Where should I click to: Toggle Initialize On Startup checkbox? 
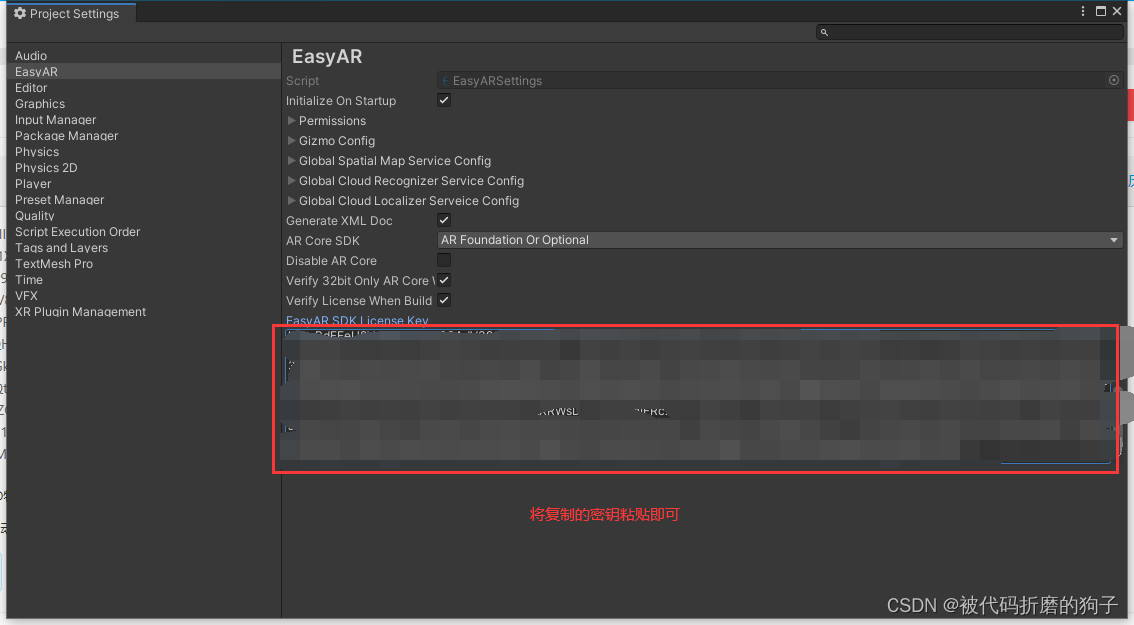point(444,100)
